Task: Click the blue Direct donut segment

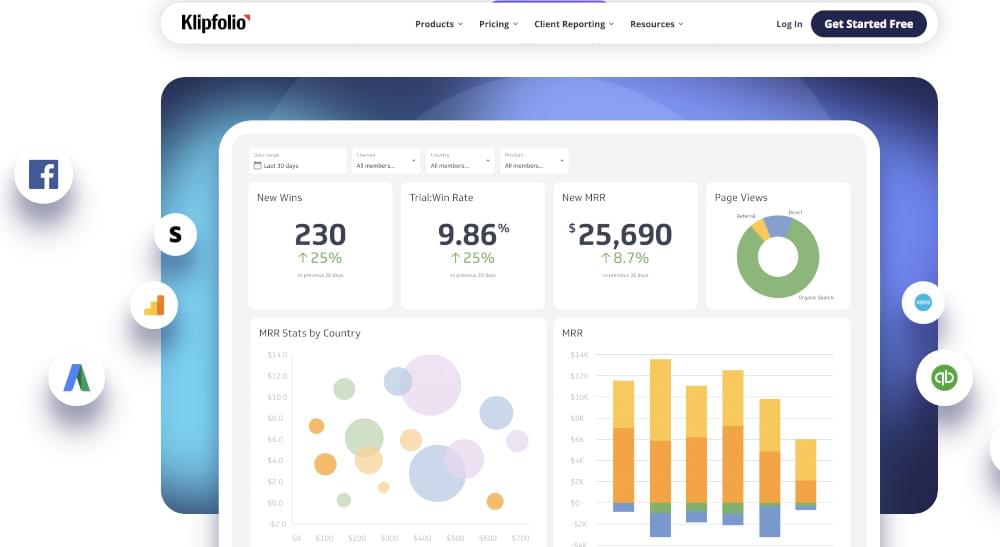Action: 778,225
